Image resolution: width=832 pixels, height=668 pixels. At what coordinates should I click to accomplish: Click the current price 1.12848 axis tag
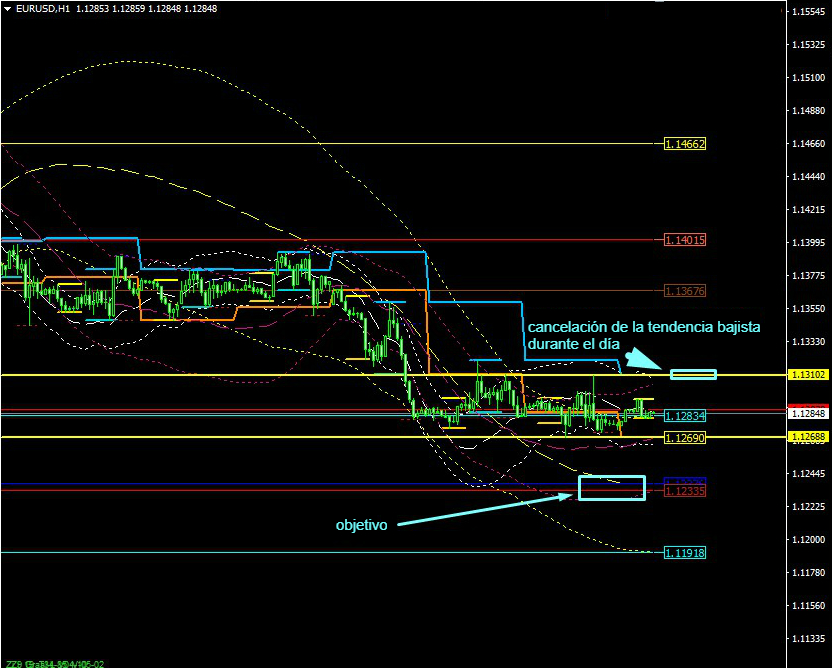pos(807,413)
